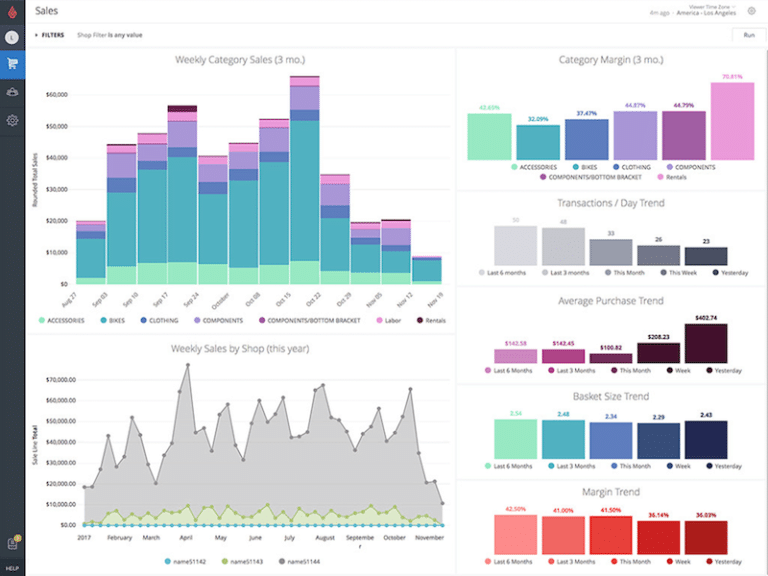Click the Rentals 70.81% margin bar
This screenshot has width=768, height=576.
coord(732,121)
